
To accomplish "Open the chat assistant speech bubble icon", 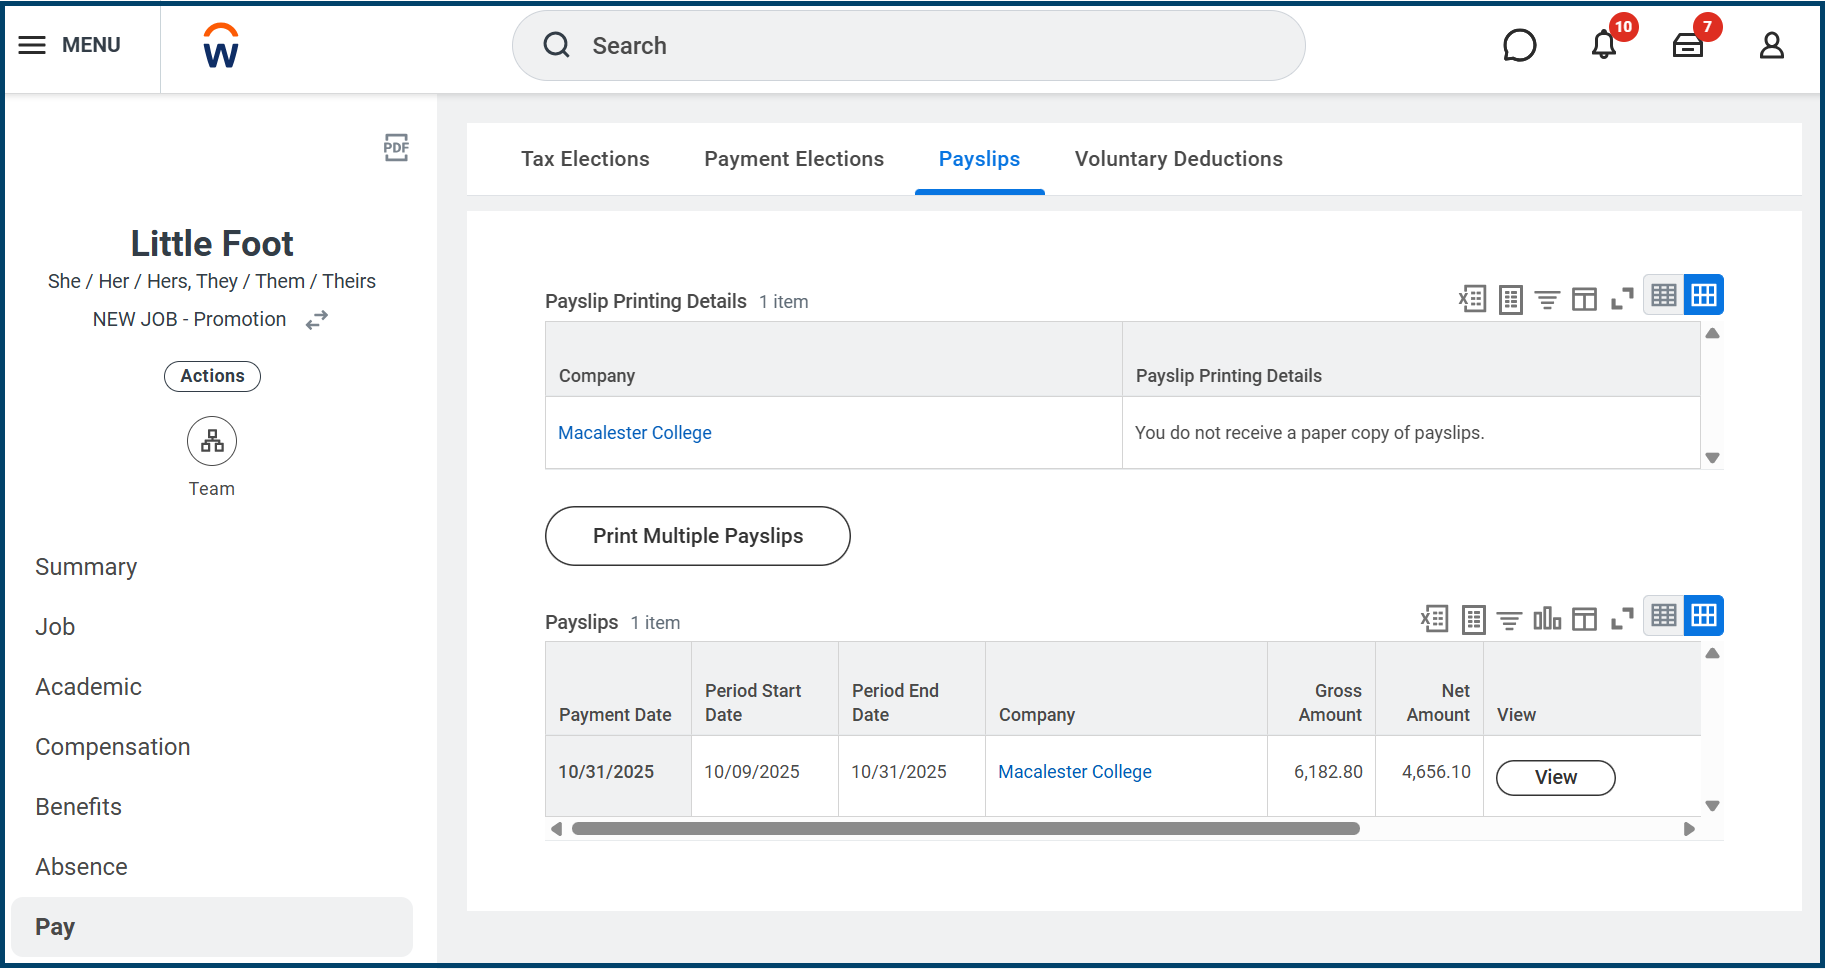I will (x=1519, y=45).
